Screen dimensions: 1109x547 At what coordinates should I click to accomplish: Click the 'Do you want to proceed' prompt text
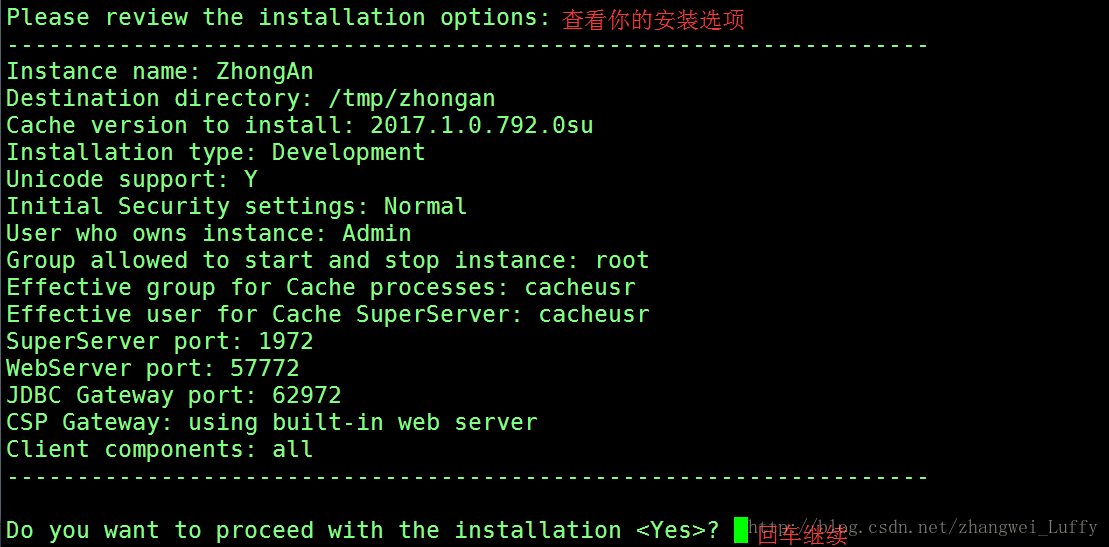point(363,530)
